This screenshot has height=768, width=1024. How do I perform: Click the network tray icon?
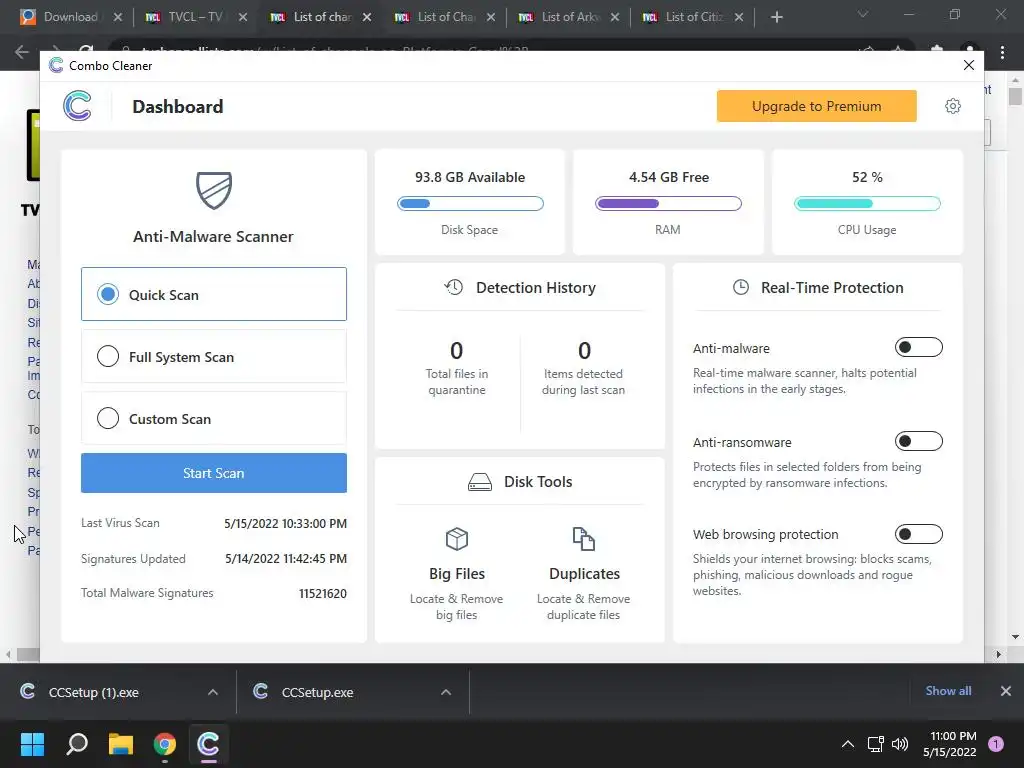pyautogui.click(x=875, y=744)
